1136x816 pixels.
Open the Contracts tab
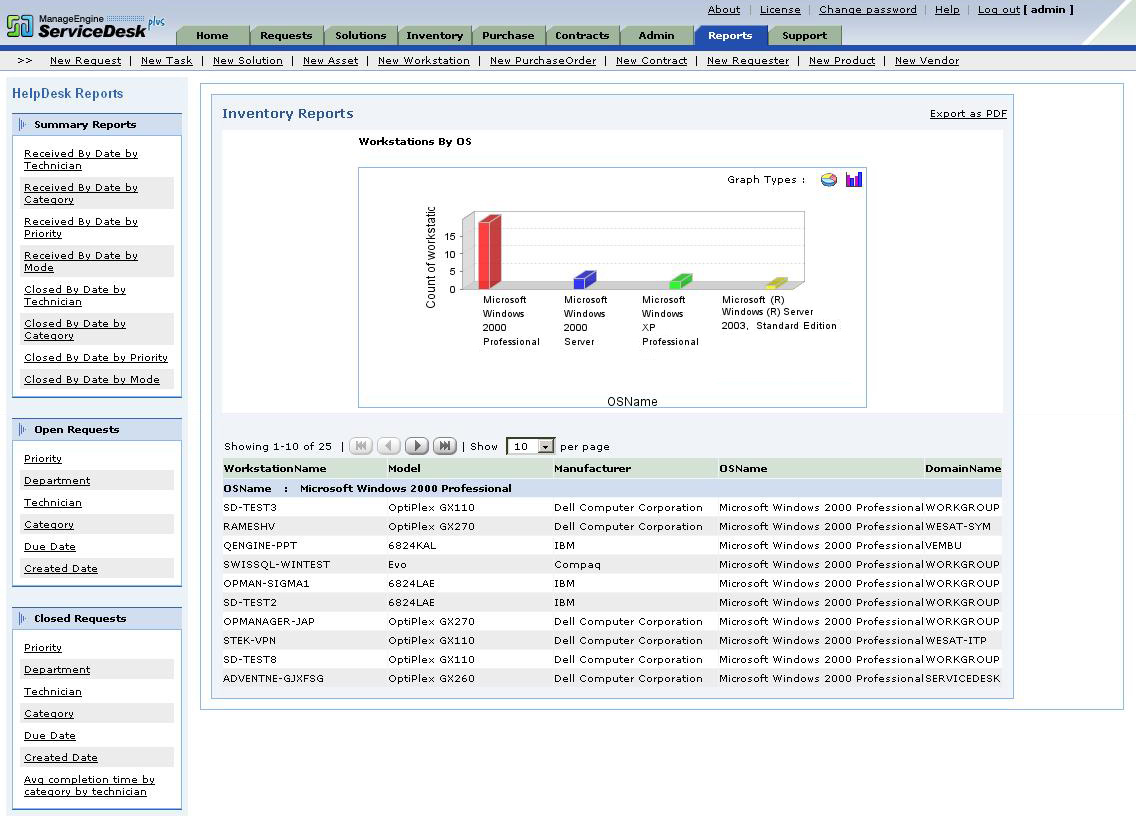582,36
